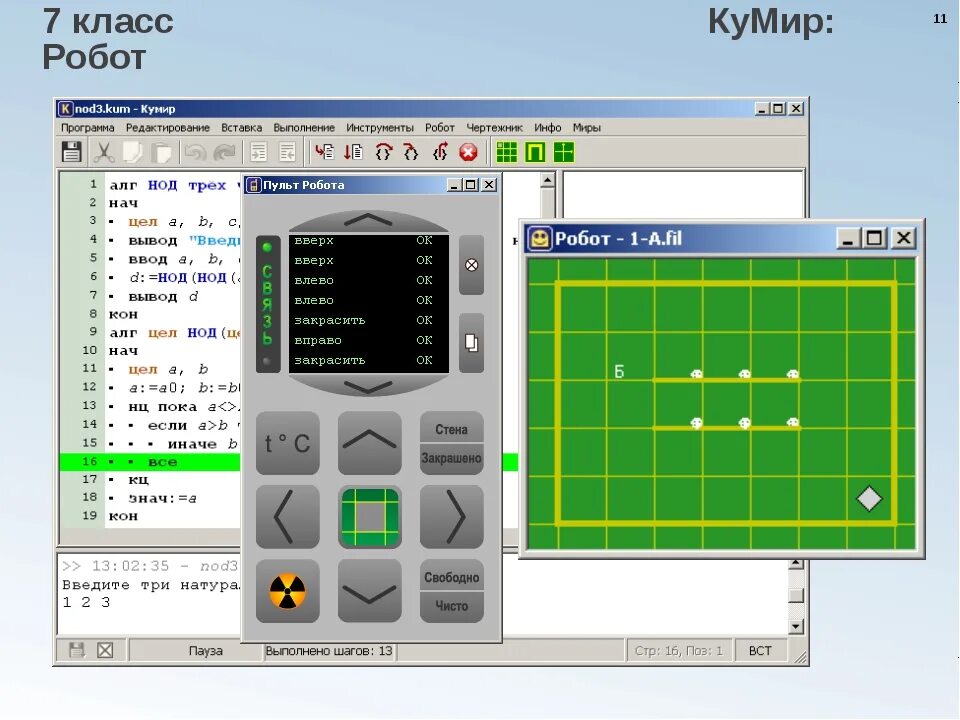Click the white diamond robot on the field

pos(869,499)
